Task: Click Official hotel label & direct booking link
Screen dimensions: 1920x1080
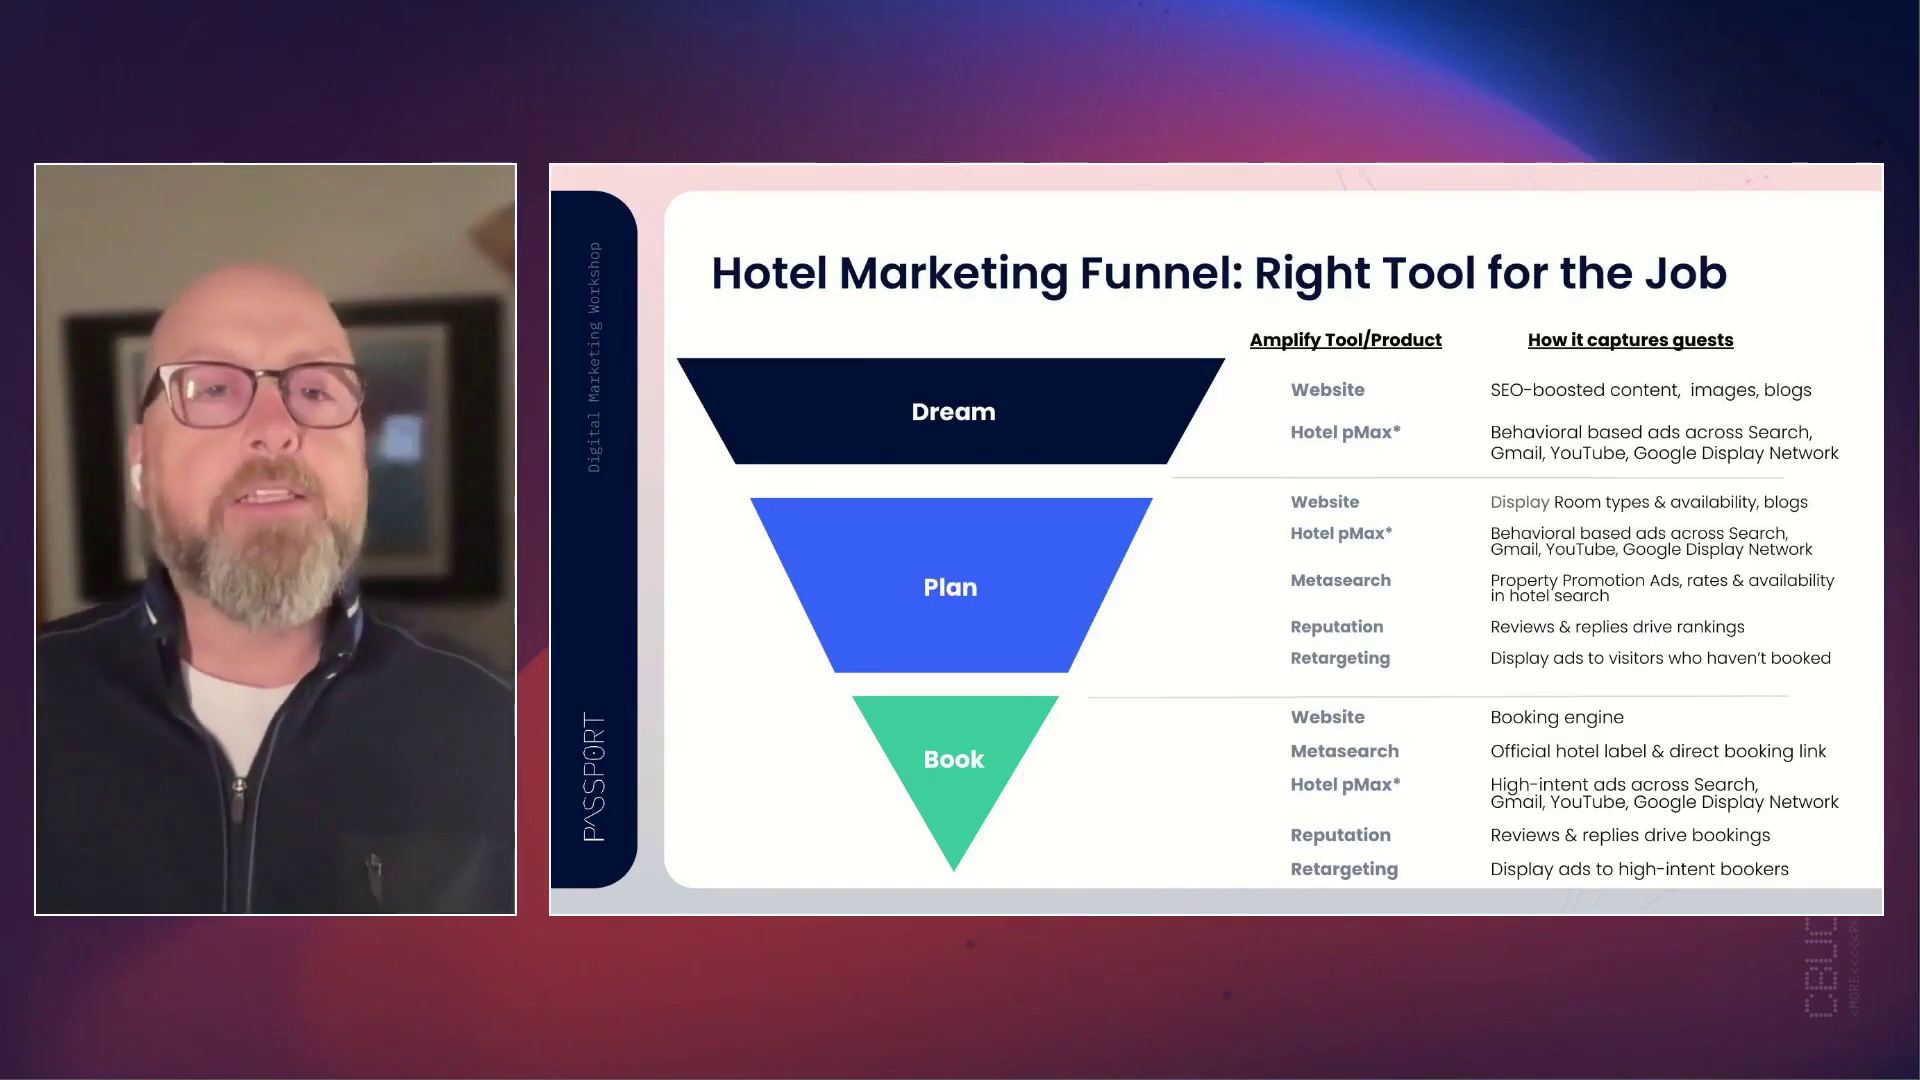Action: 1657,751
